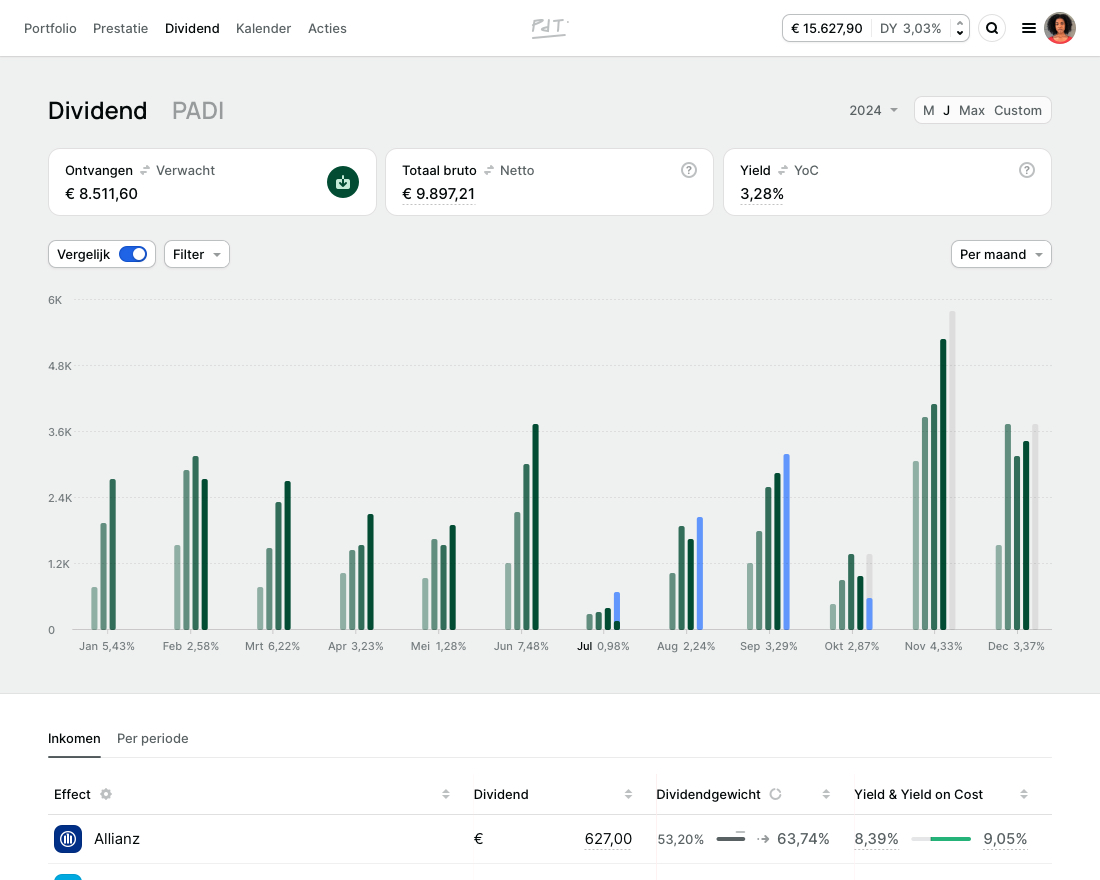Click the help icon in Yield card
Screen dimensions: 1100x880
pyautogui.click(x=1026, y=170)
